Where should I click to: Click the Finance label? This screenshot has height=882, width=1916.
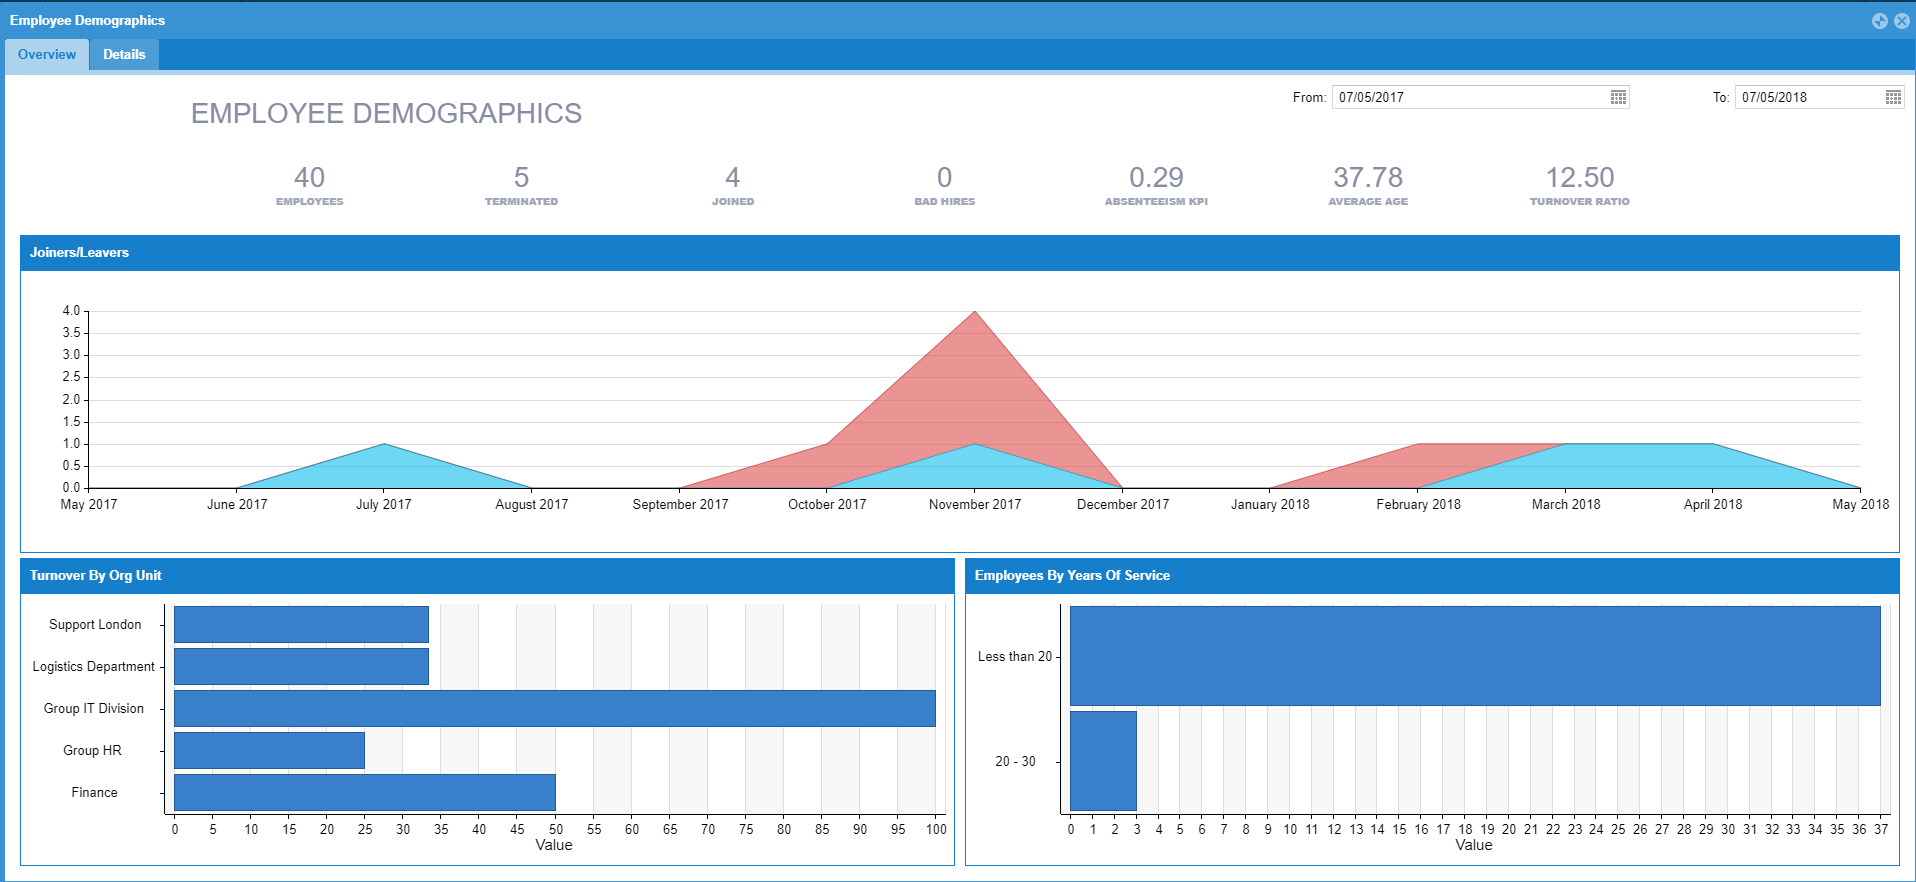pyautogui.click(x=94, y=793)
